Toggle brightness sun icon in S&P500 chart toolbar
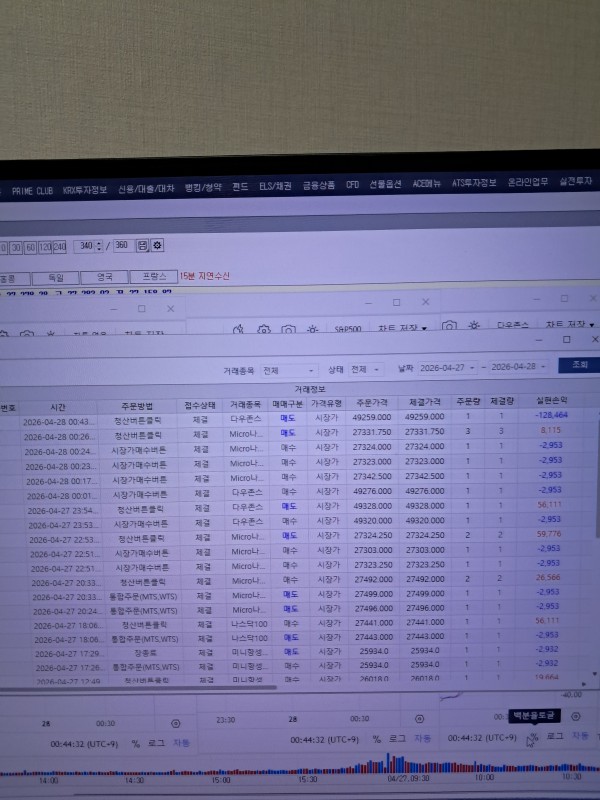Screen dimensions: 600x800 click(x=312, y=329)
